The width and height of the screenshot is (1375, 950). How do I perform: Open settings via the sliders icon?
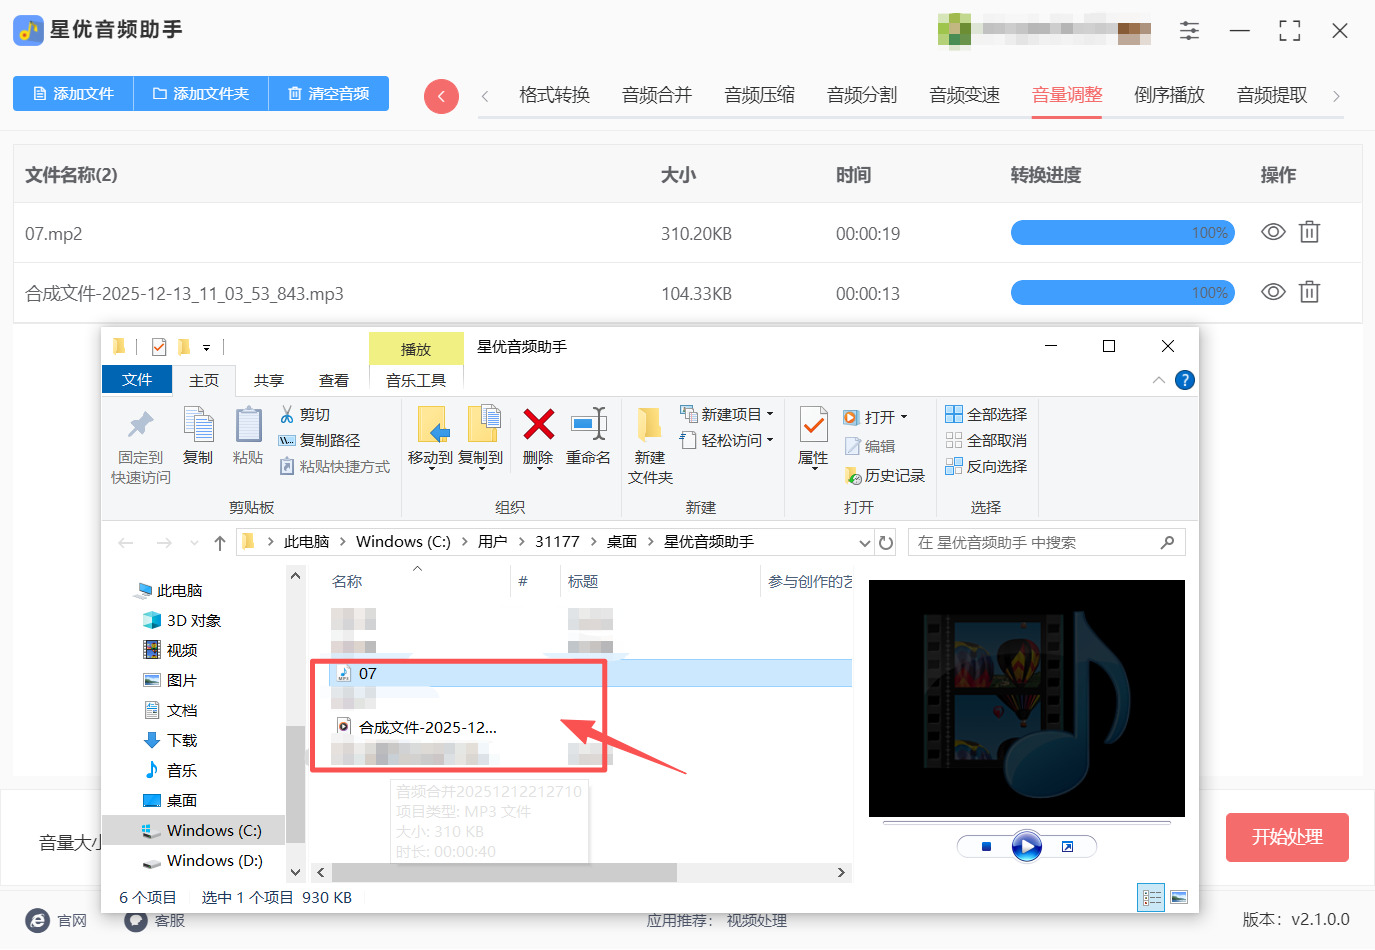[1189, 31]
